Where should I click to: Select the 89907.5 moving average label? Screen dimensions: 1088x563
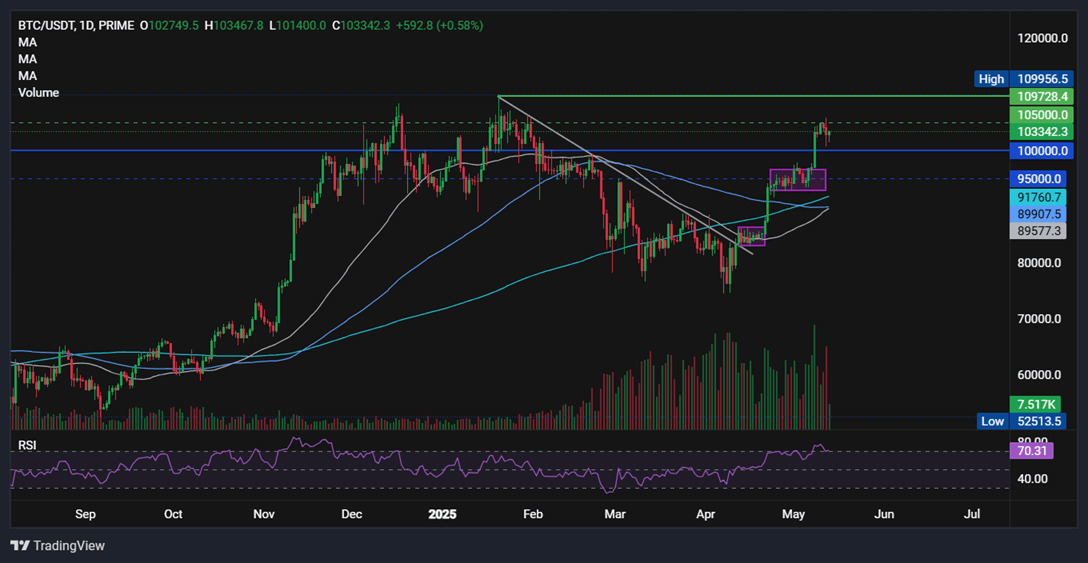click(x=1040, y=214)
